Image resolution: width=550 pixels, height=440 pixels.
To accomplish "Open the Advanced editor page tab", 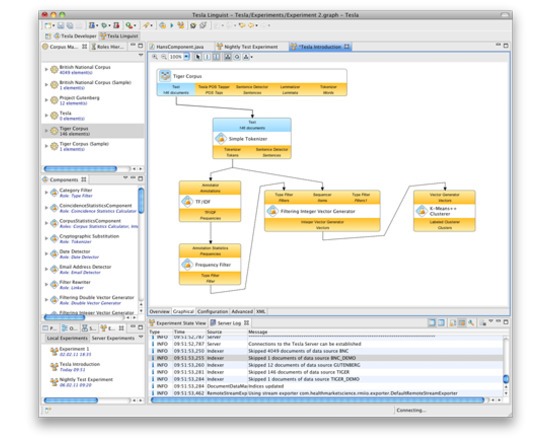I will click(x=242, y=311).
